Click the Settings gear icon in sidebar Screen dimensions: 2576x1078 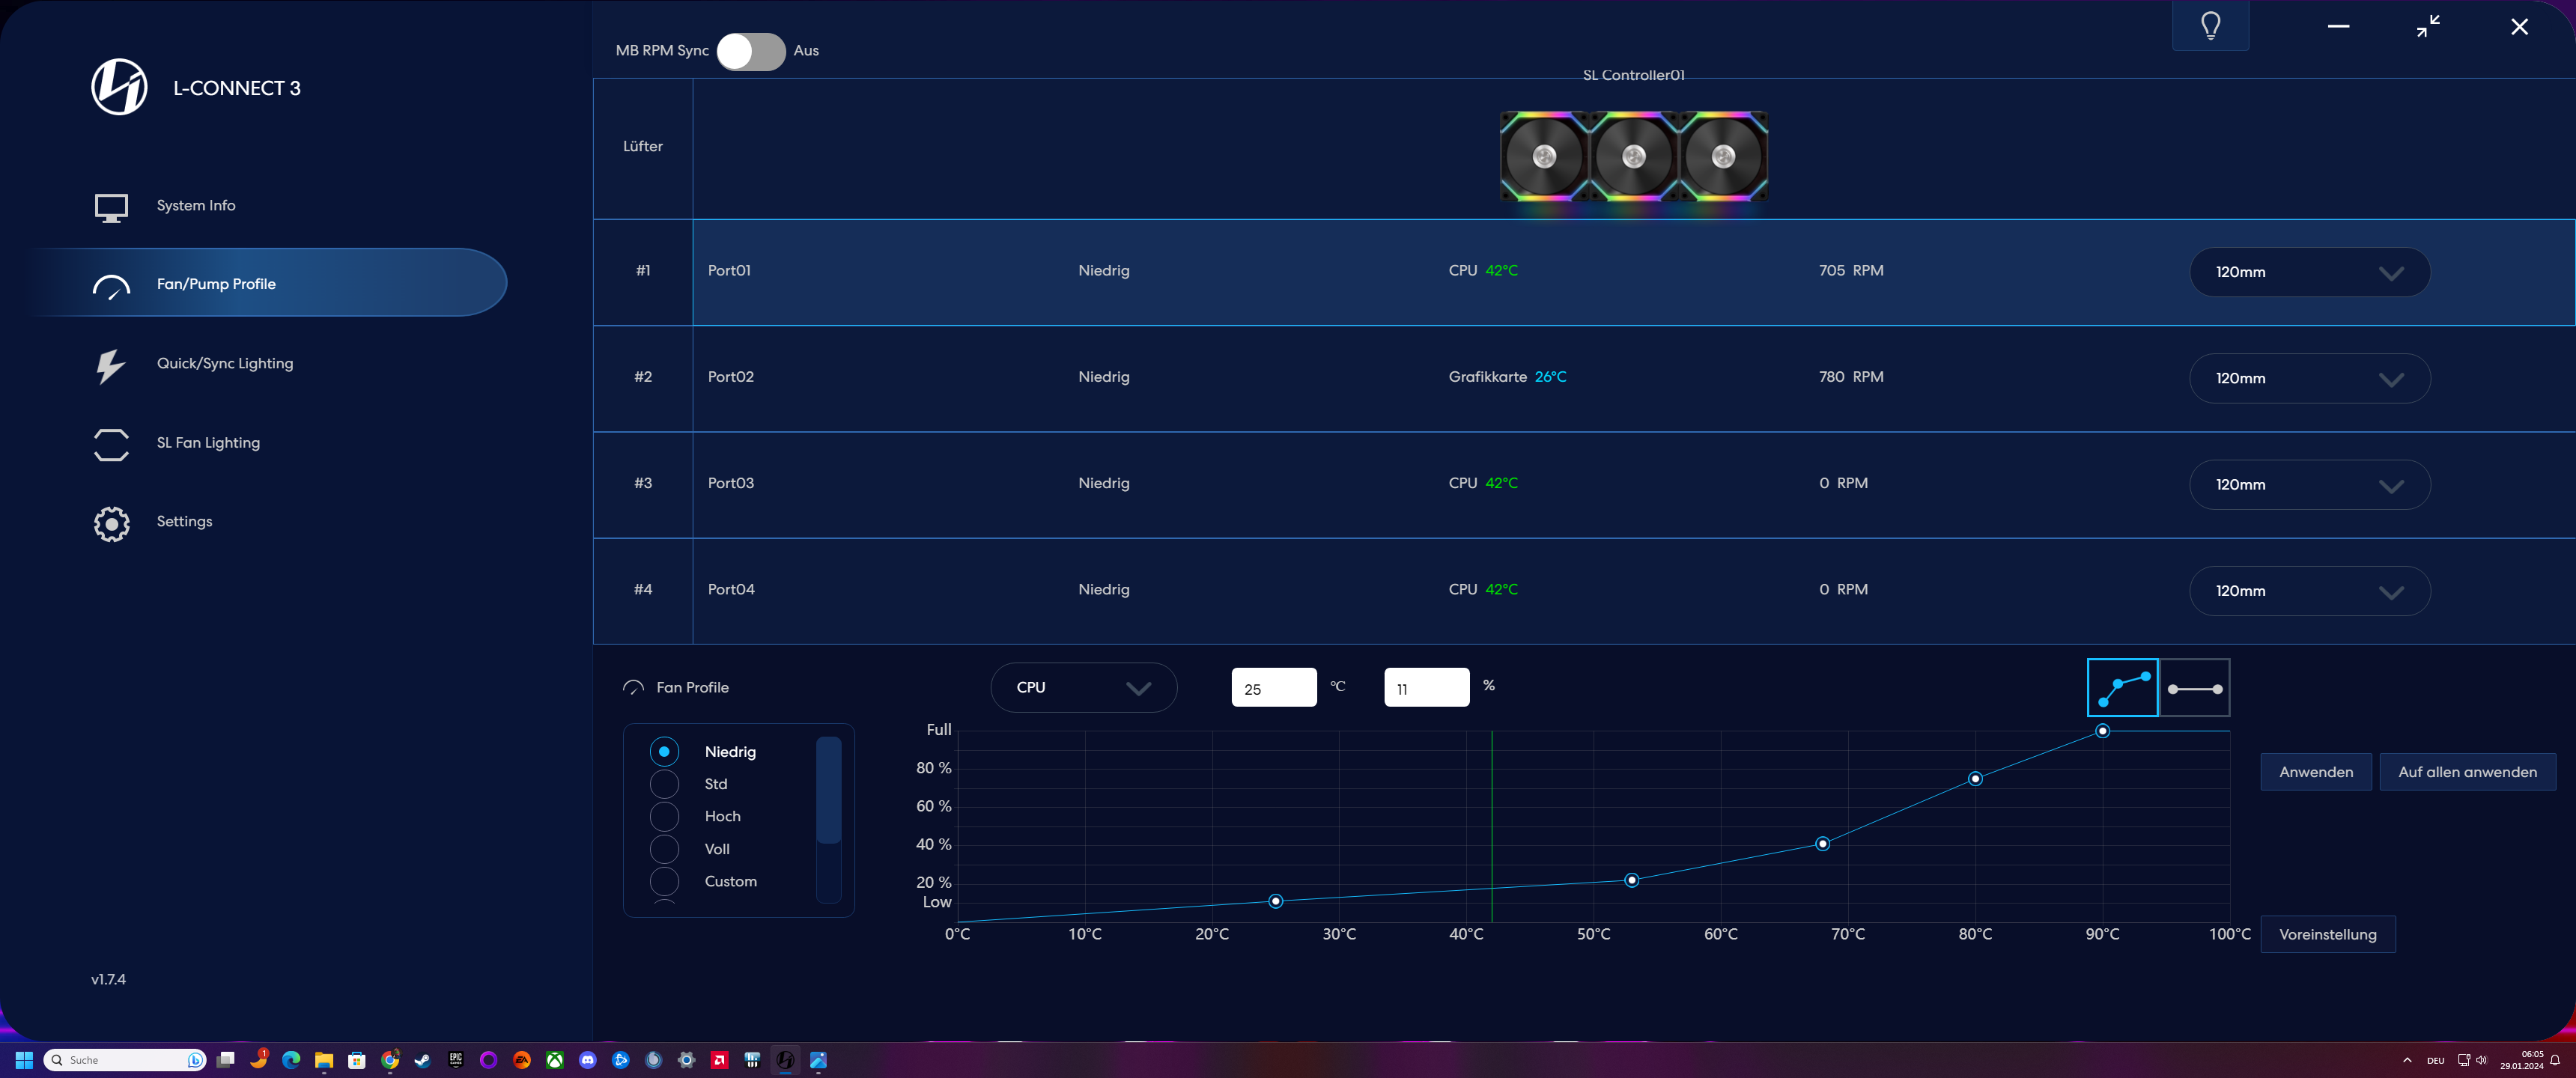[111, 523]
